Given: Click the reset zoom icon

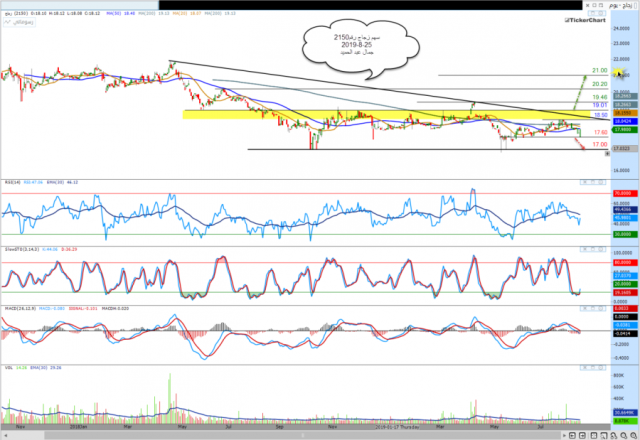Looking at the screenshot, I should [x=613, y=436].
